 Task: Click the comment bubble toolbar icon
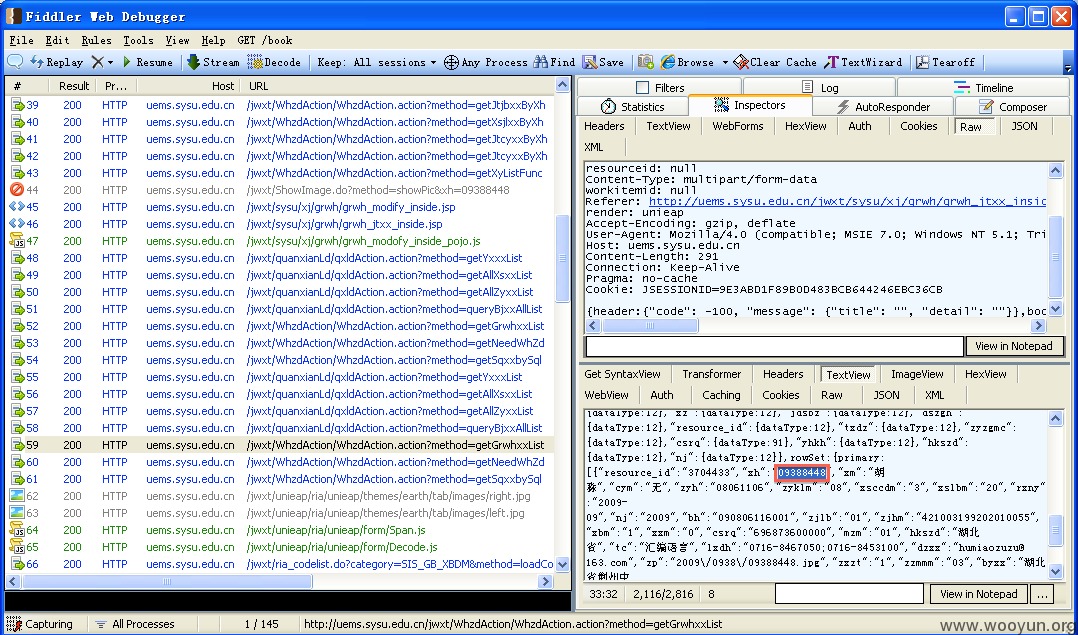tap(14, 62)
